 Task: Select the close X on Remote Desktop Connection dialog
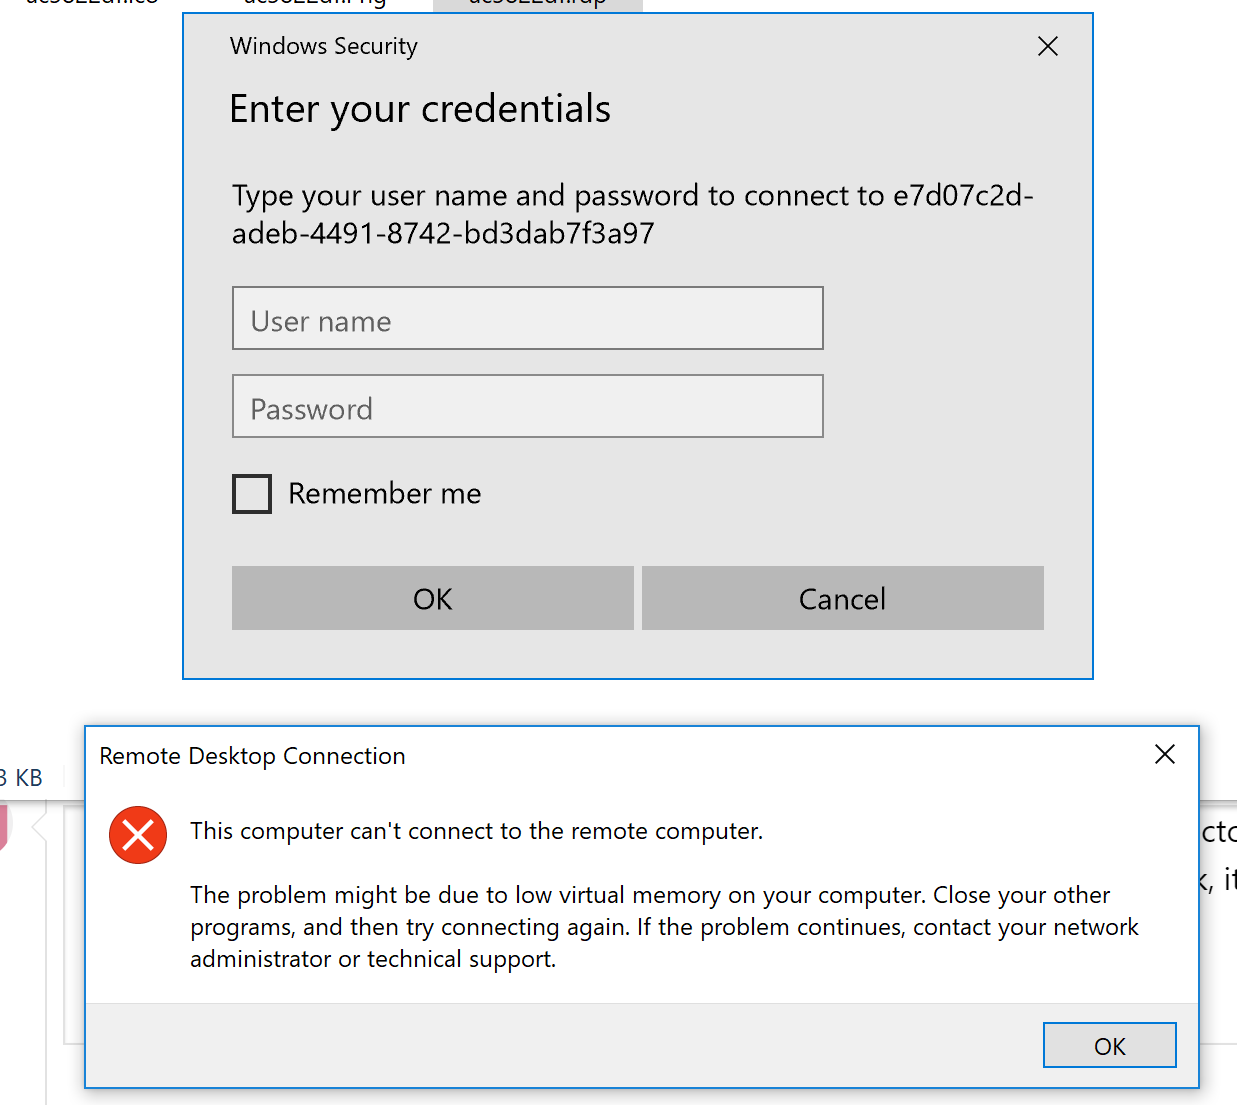pyautogui.click(x=1164, y=754)
